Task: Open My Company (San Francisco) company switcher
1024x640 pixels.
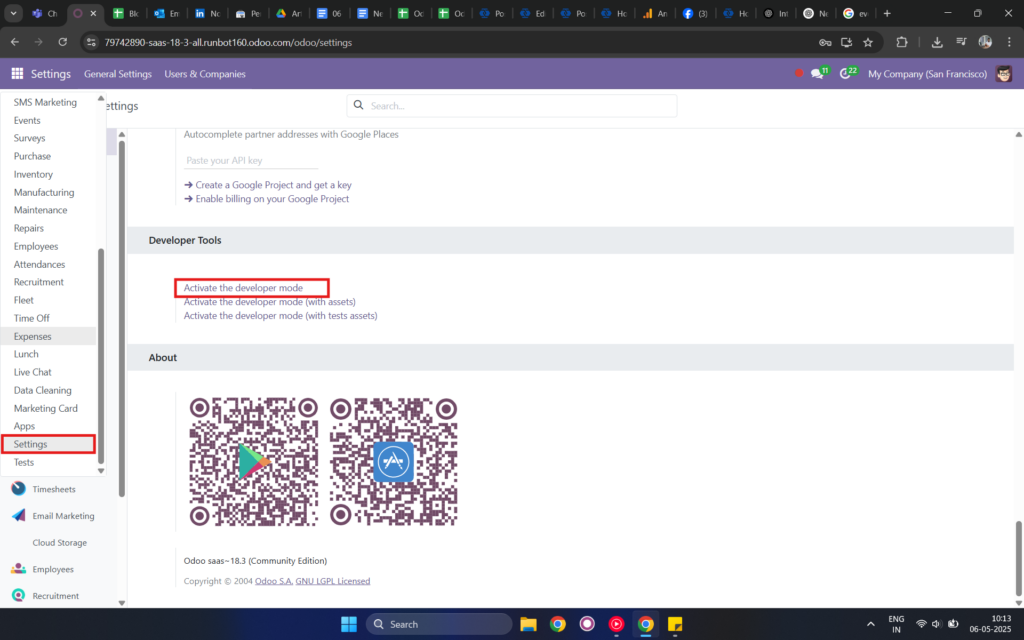Action: tap(927, 74)
